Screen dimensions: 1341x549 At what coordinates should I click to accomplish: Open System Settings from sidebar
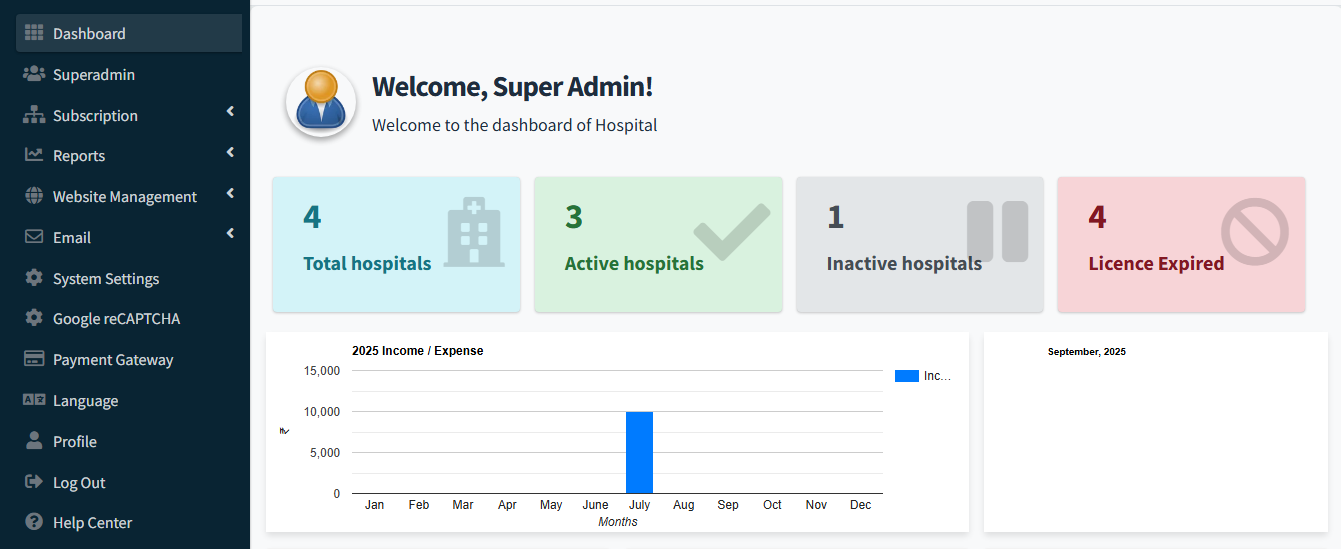(105, 278)
